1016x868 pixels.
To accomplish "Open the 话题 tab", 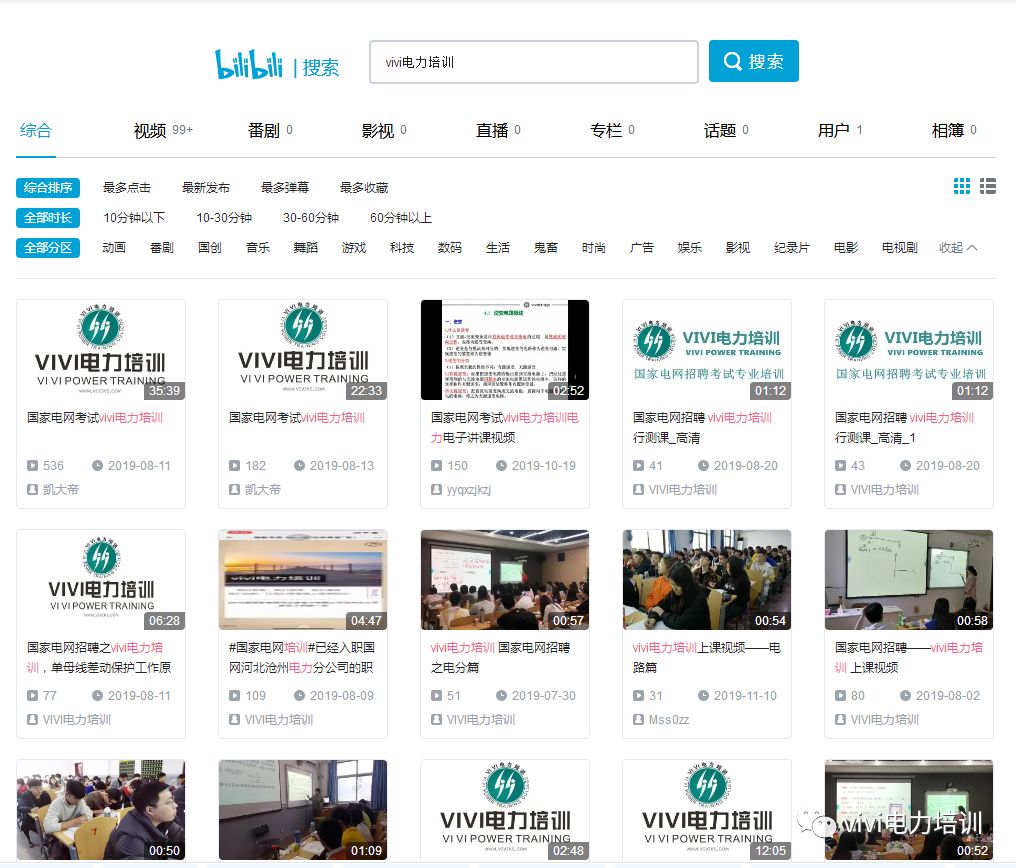I will tap(726, 130).
